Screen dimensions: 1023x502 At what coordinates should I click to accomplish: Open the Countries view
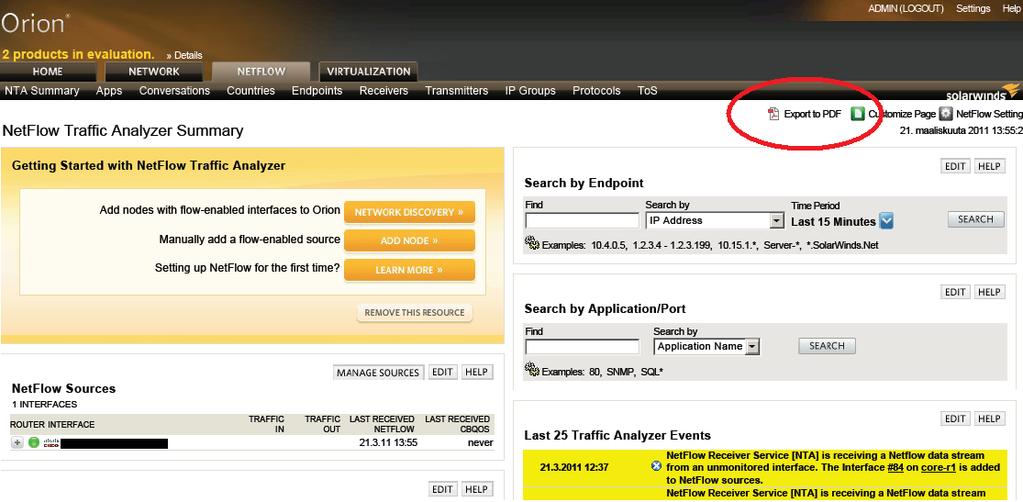point(251,91)
